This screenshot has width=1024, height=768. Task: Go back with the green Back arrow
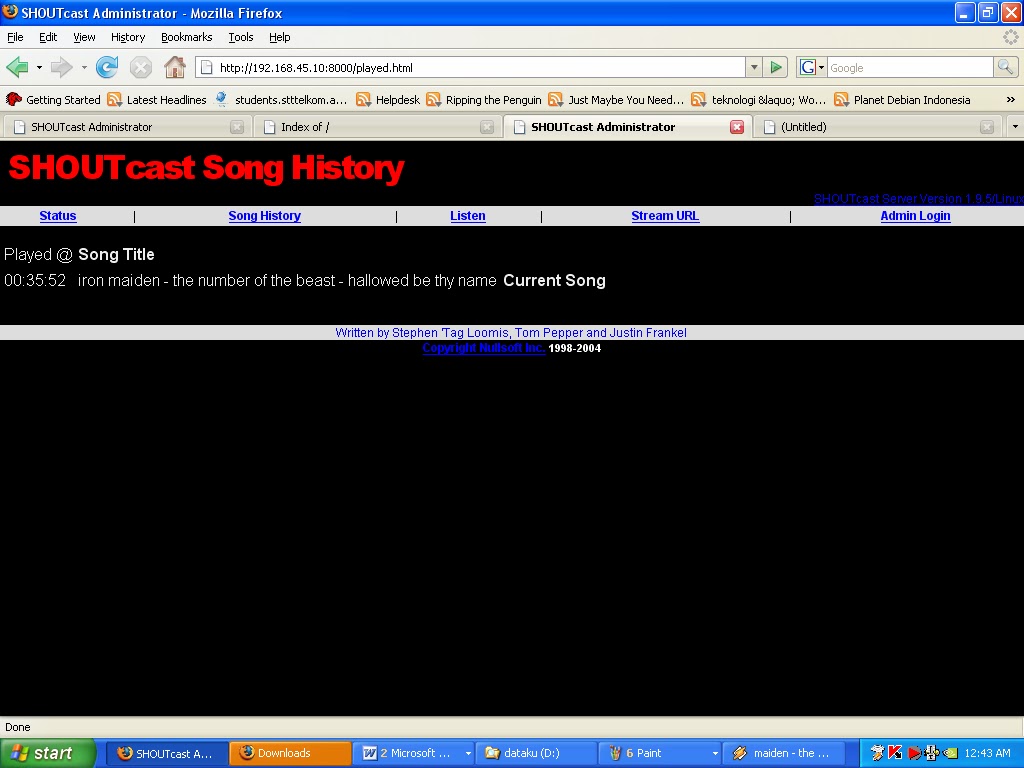(18, 67)
